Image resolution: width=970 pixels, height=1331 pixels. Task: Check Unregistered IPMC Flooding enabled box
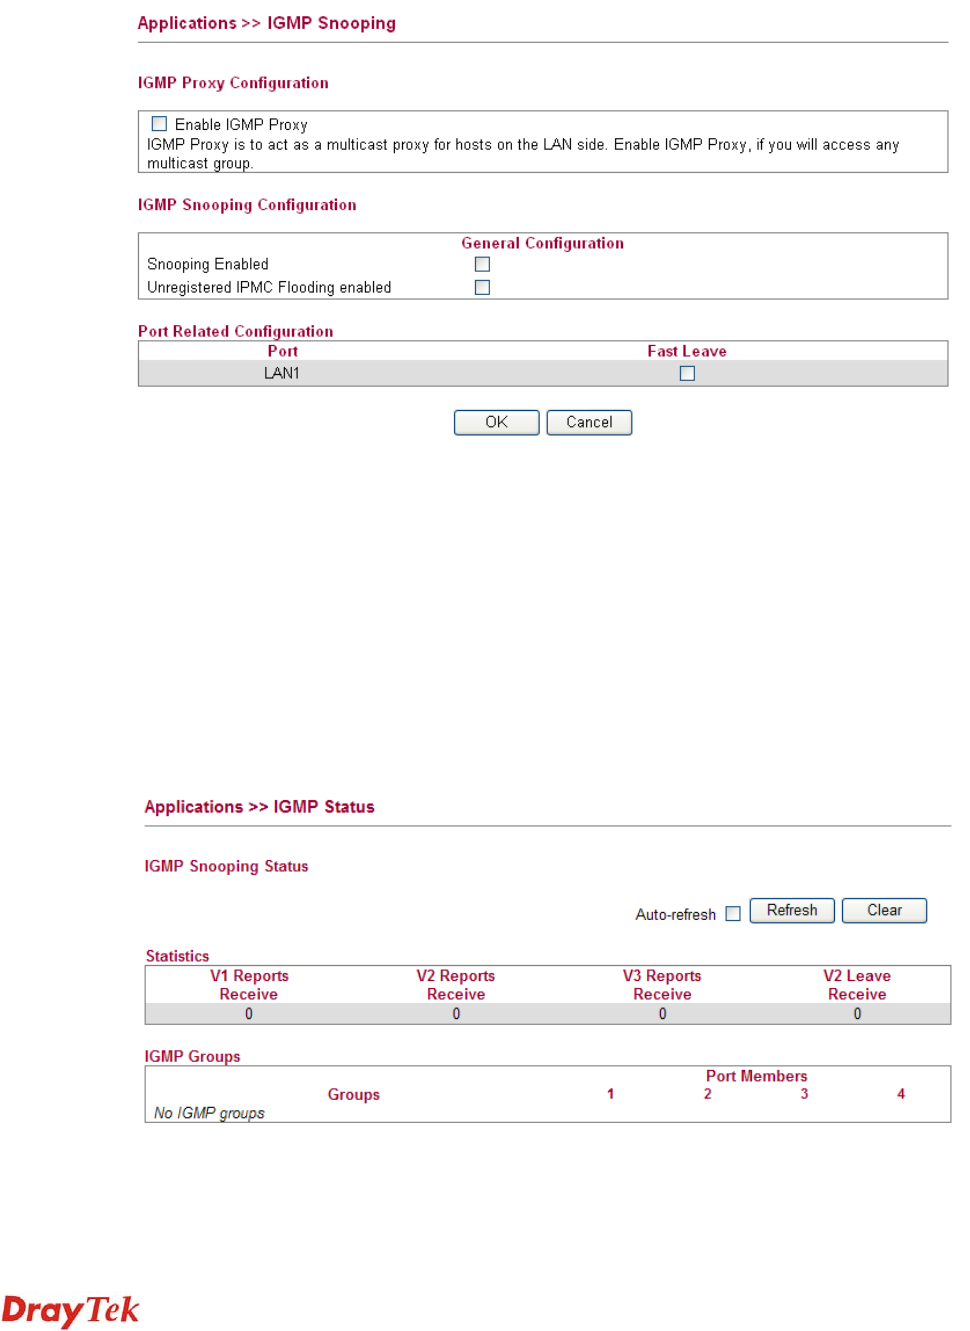click(x=482, y=287)
